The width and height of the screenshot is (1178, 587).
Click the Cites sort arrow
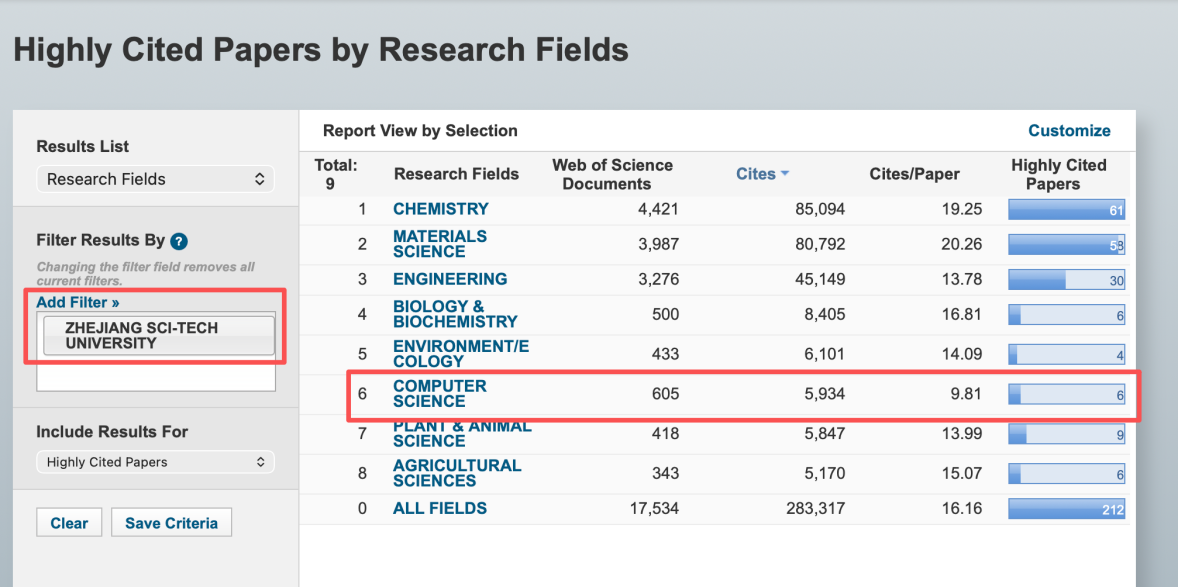click(x=785, y=174)
